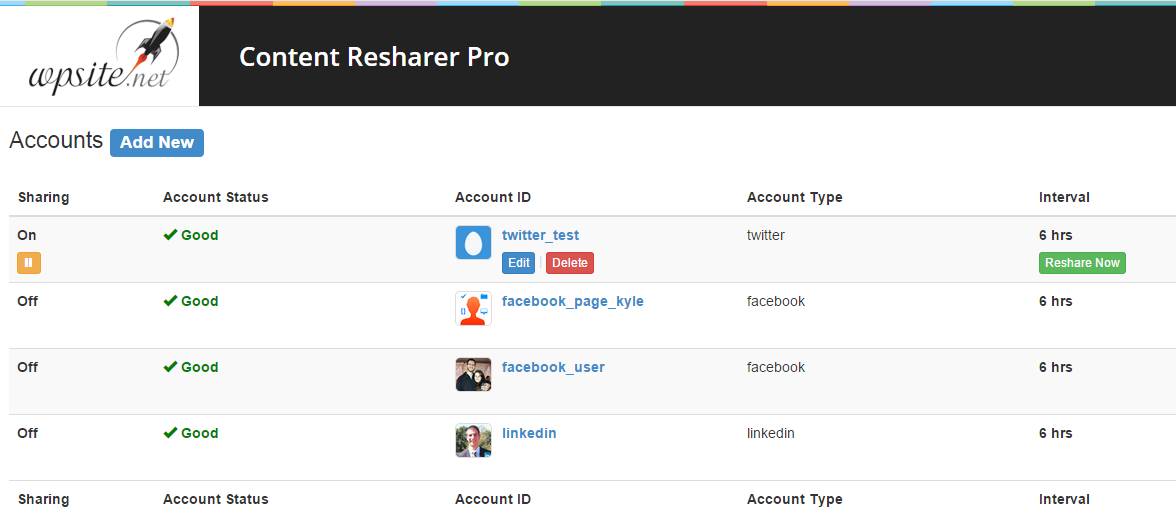This screenshot has height=527, width=1176.
Task: Click the Content Resharer Pro title
Action: coord(374,57)
